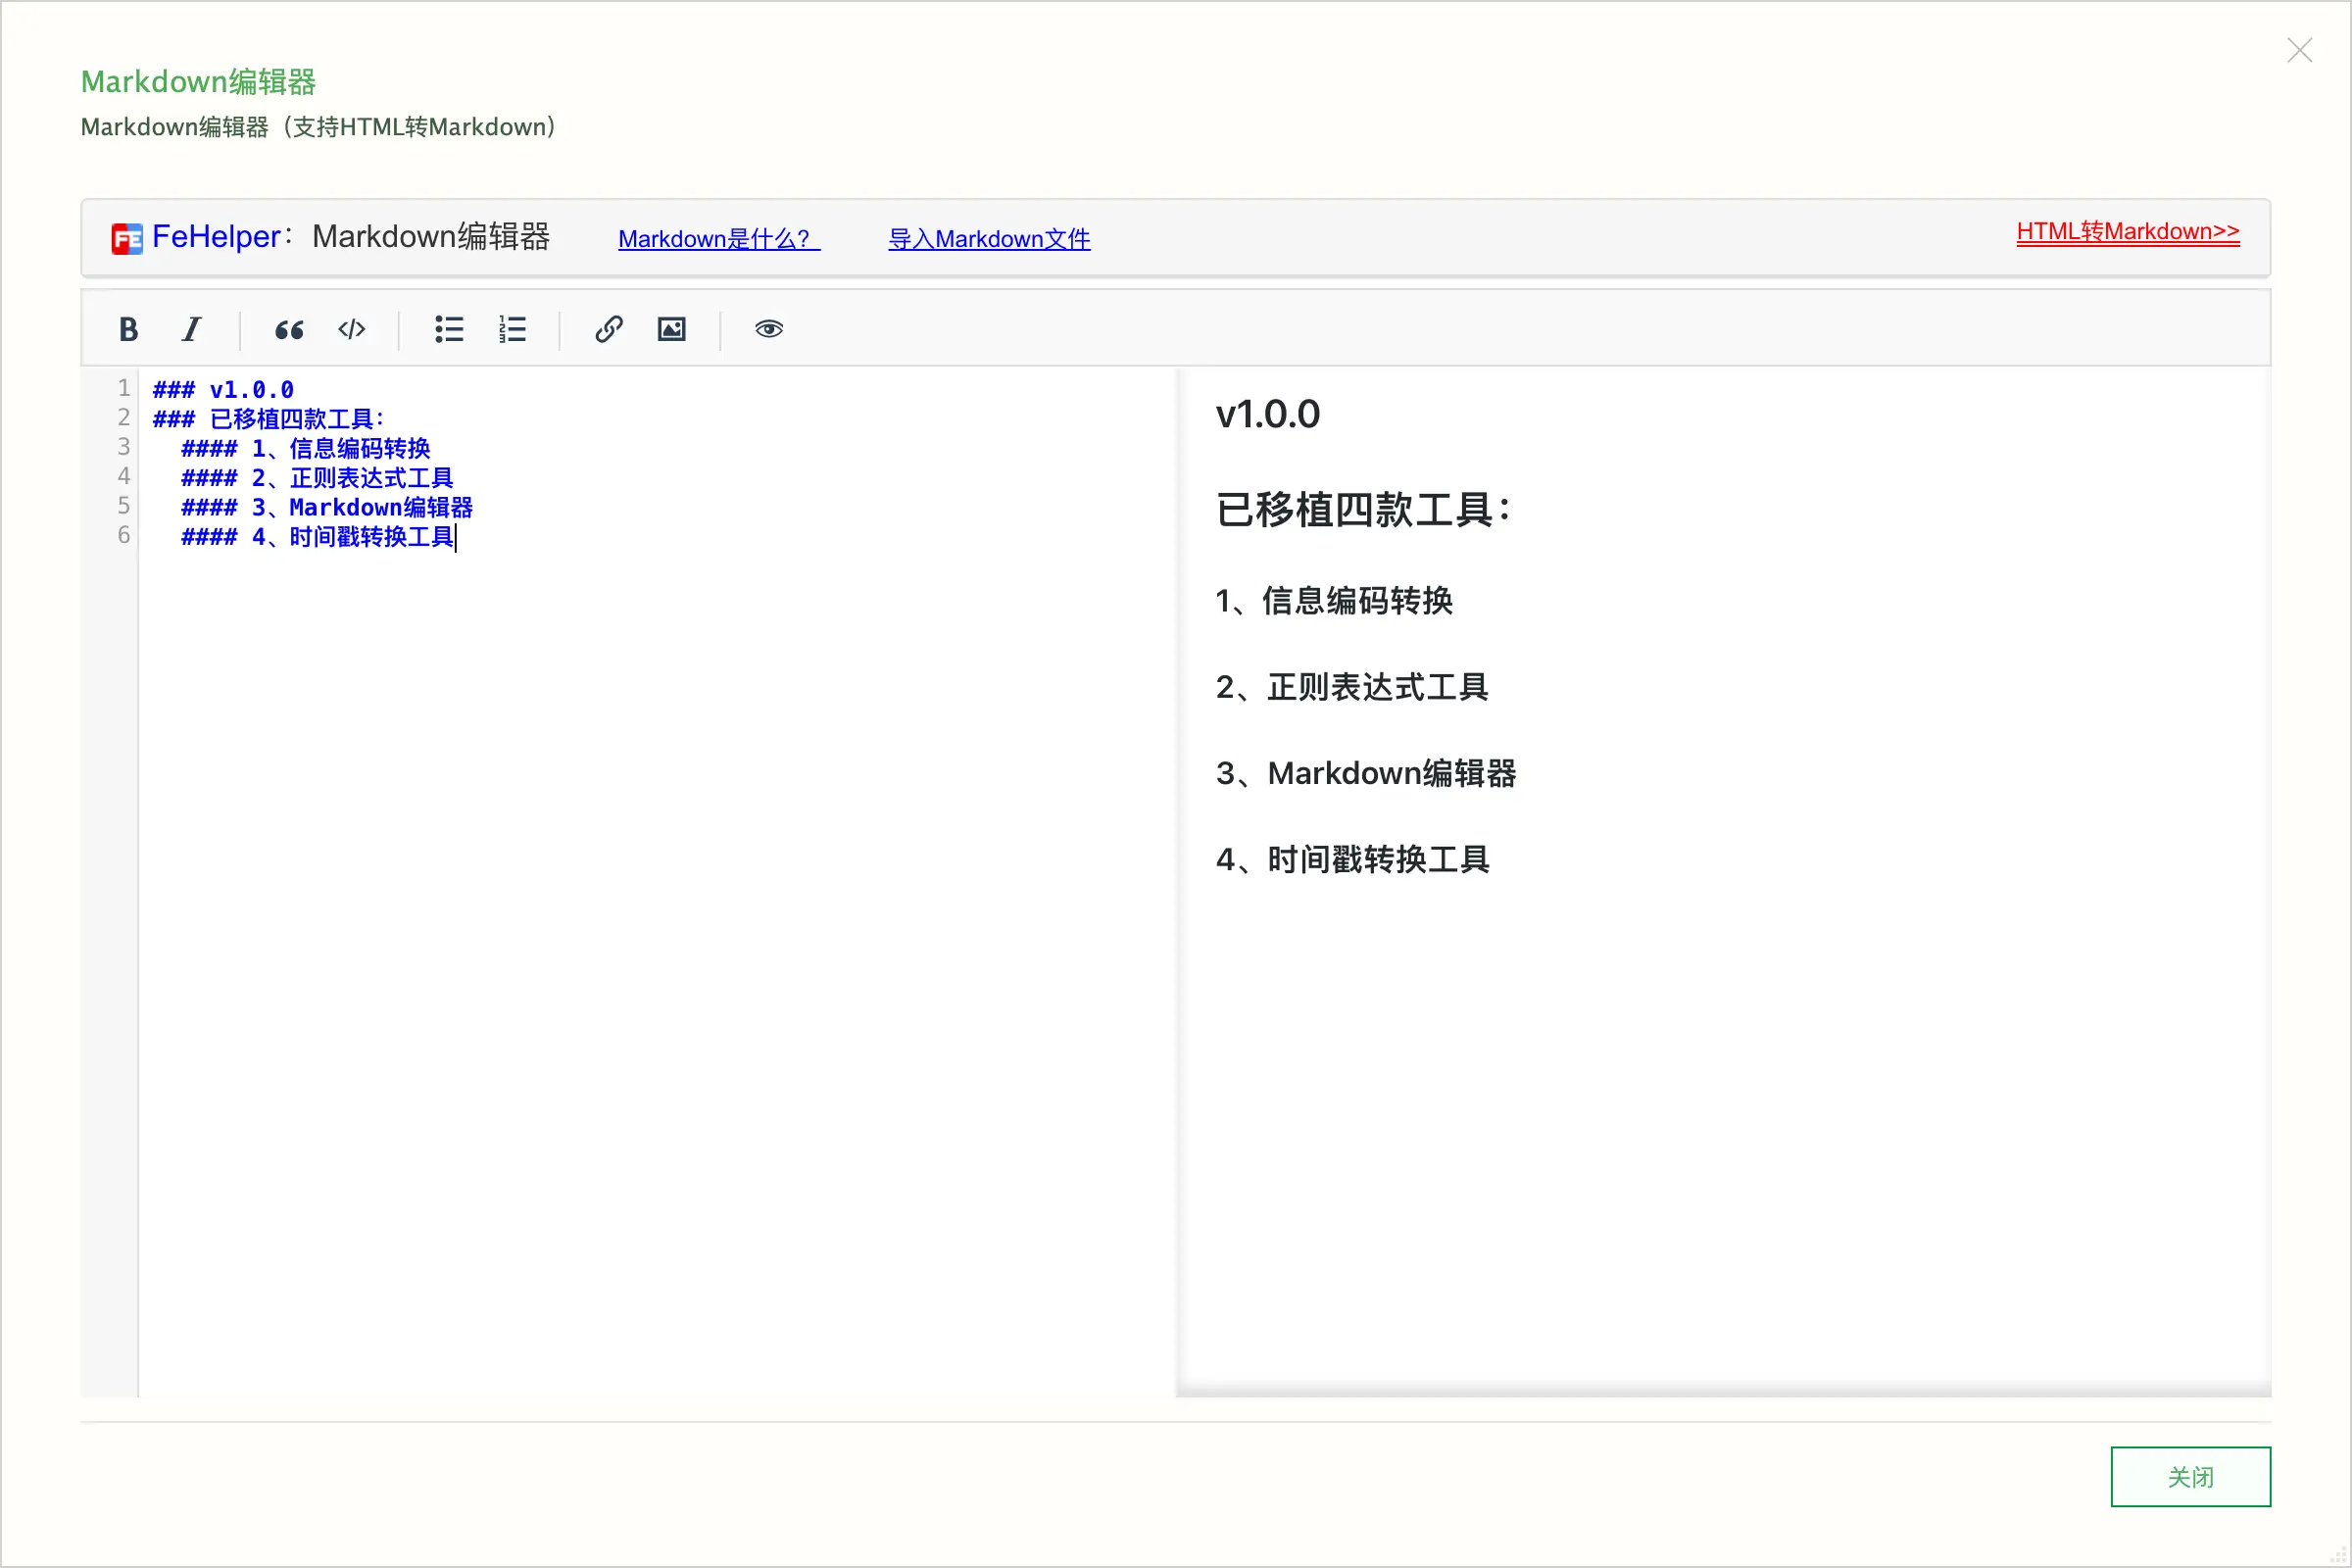Open the 'HTML转Markdown>>' link
Viewport: 2352px width, 1568px height.
pyautogui.click(x=2128, y=231)
